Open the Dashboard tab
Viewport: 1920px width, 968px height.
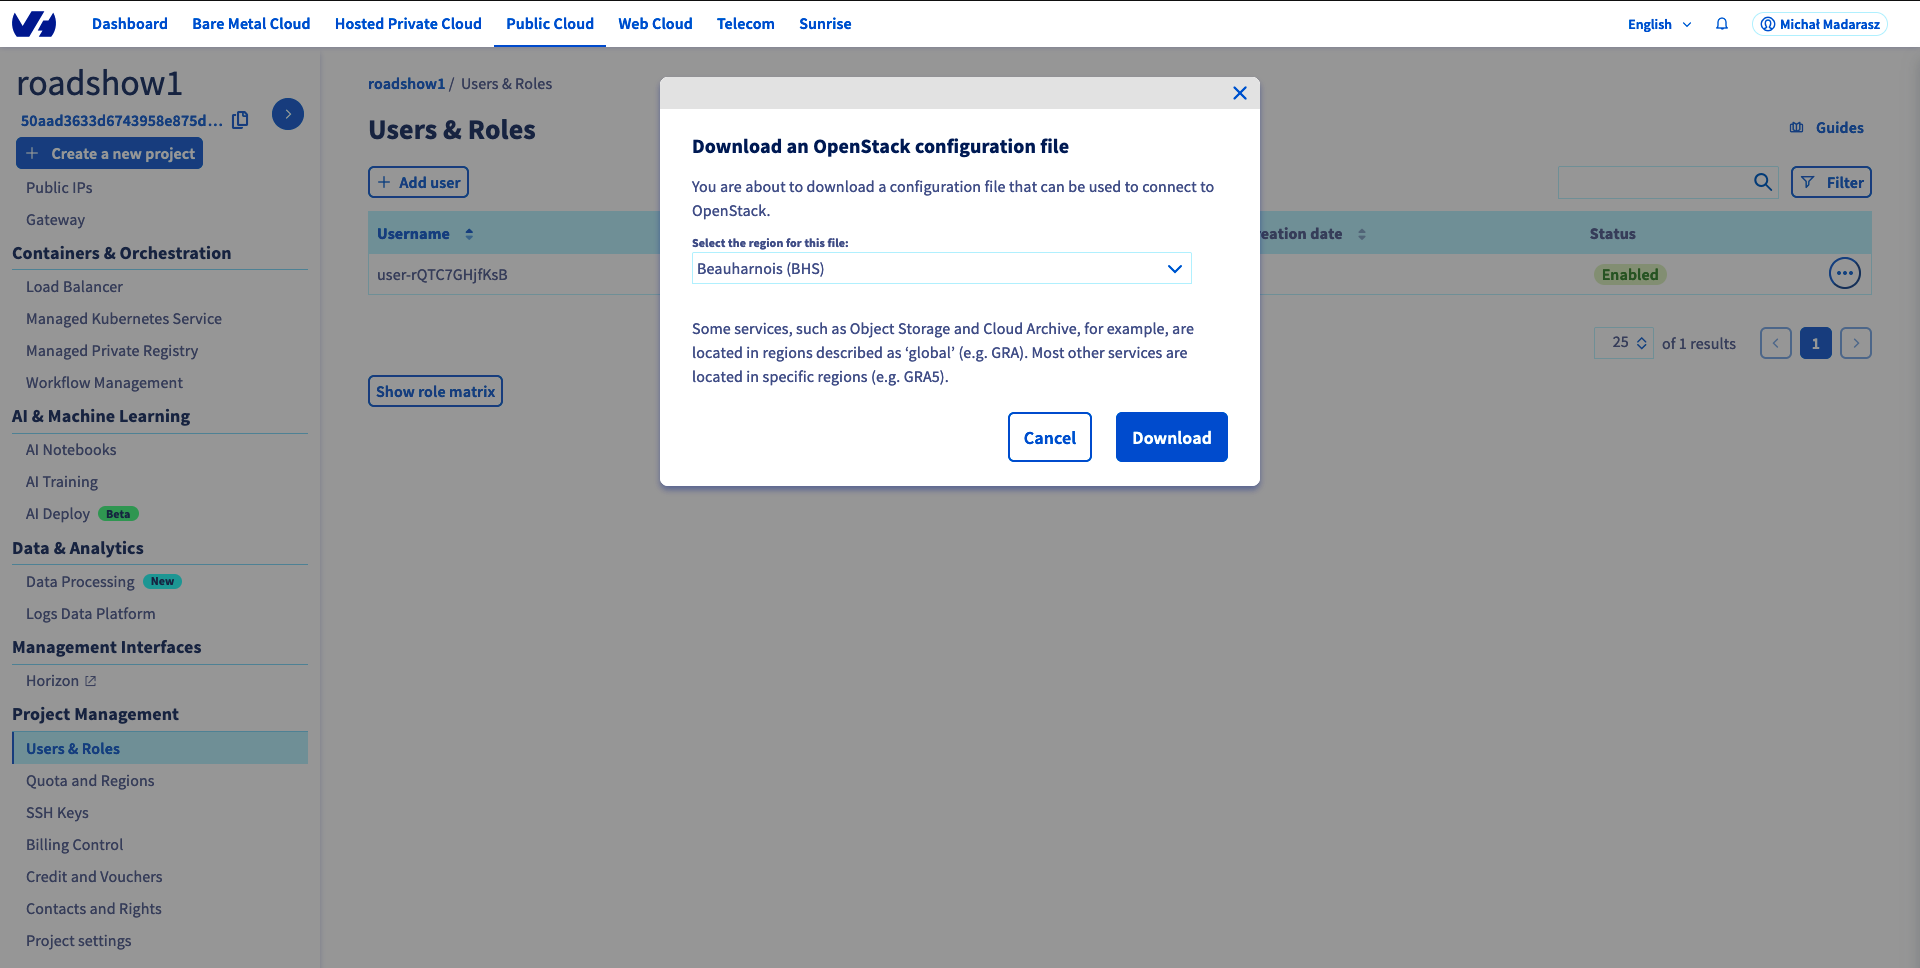pos(130,24)
